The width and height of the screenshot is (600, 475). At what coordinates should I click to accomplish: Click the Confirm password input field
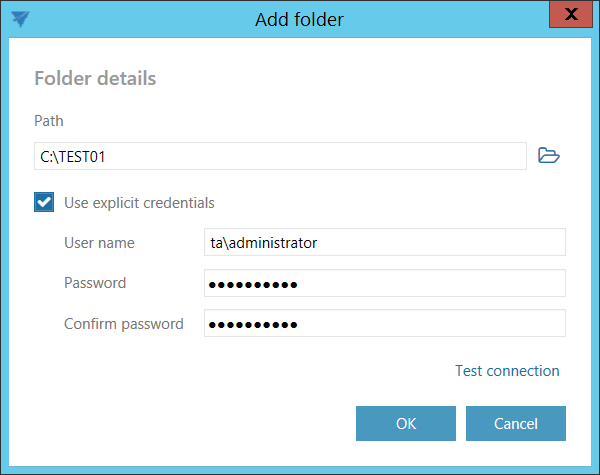coord(384,323)
